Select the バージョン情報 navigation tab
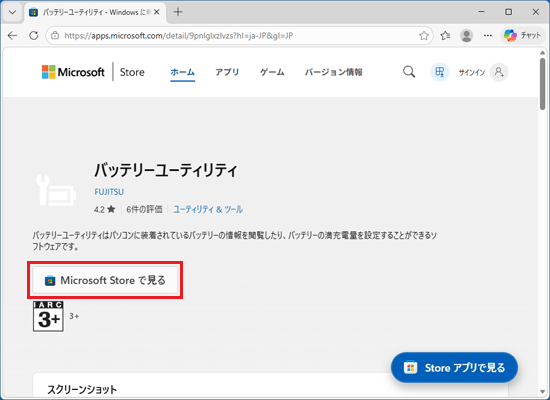 point(333,72)
